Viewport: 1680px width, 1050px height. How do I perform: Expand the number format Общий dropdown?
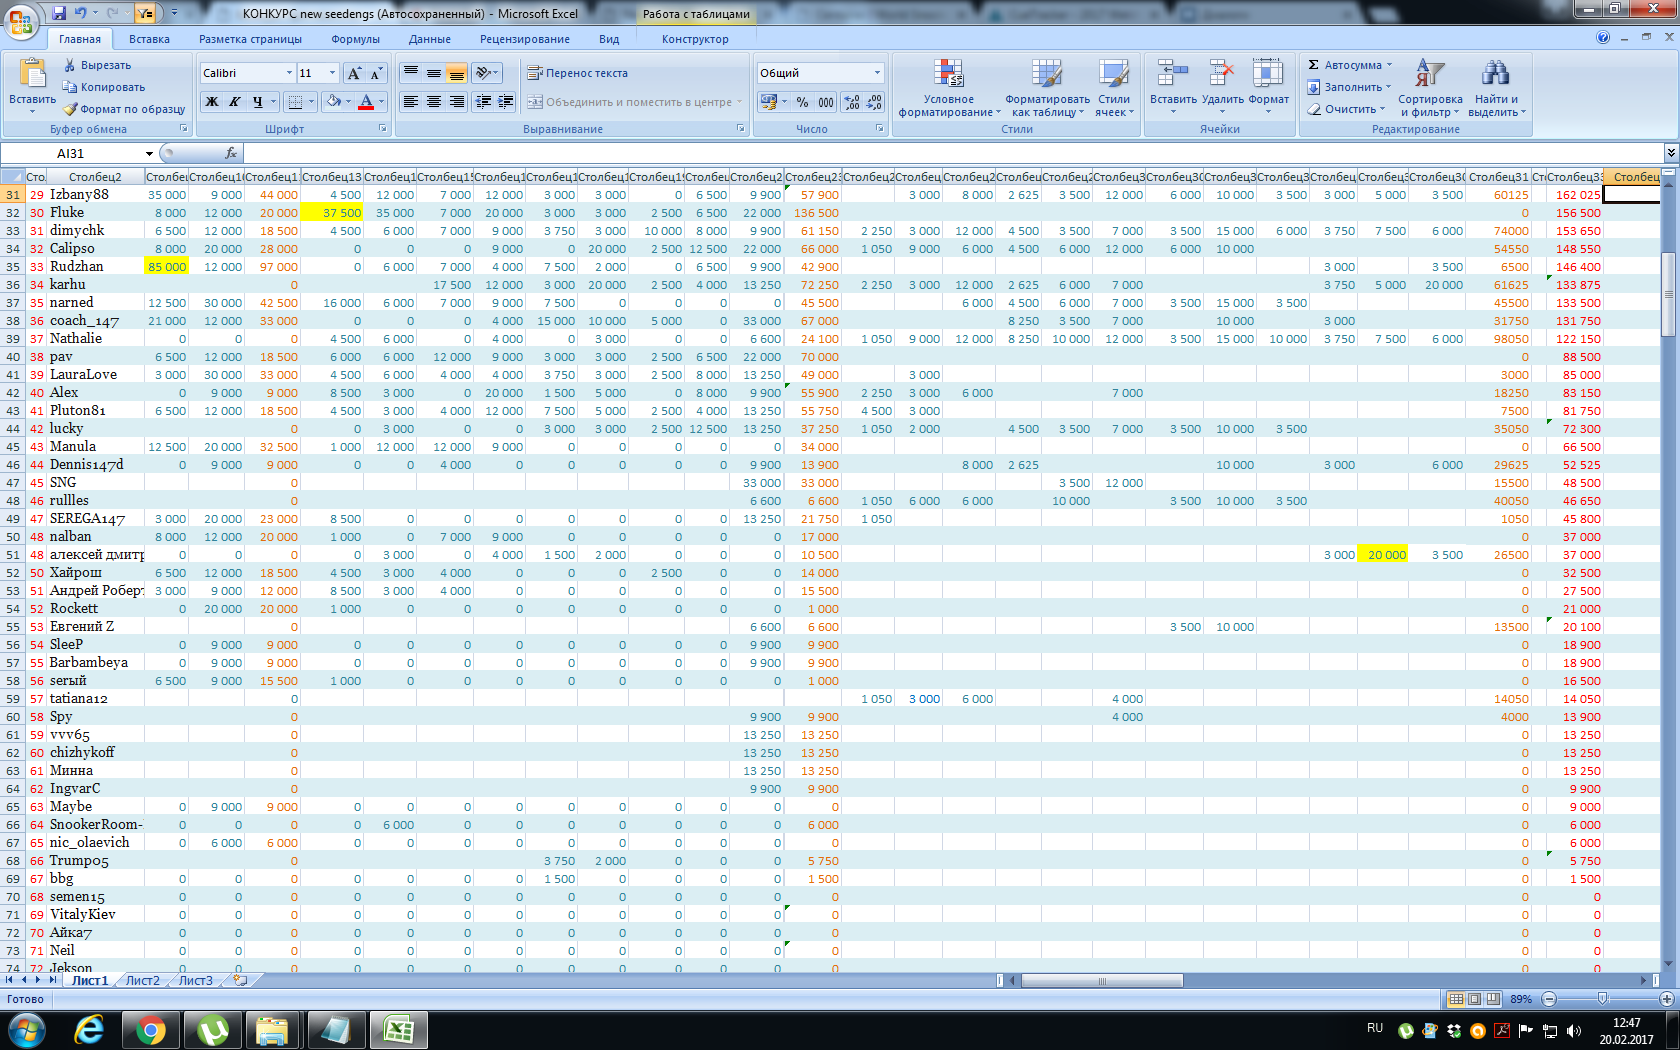click(x=877, y=73)
